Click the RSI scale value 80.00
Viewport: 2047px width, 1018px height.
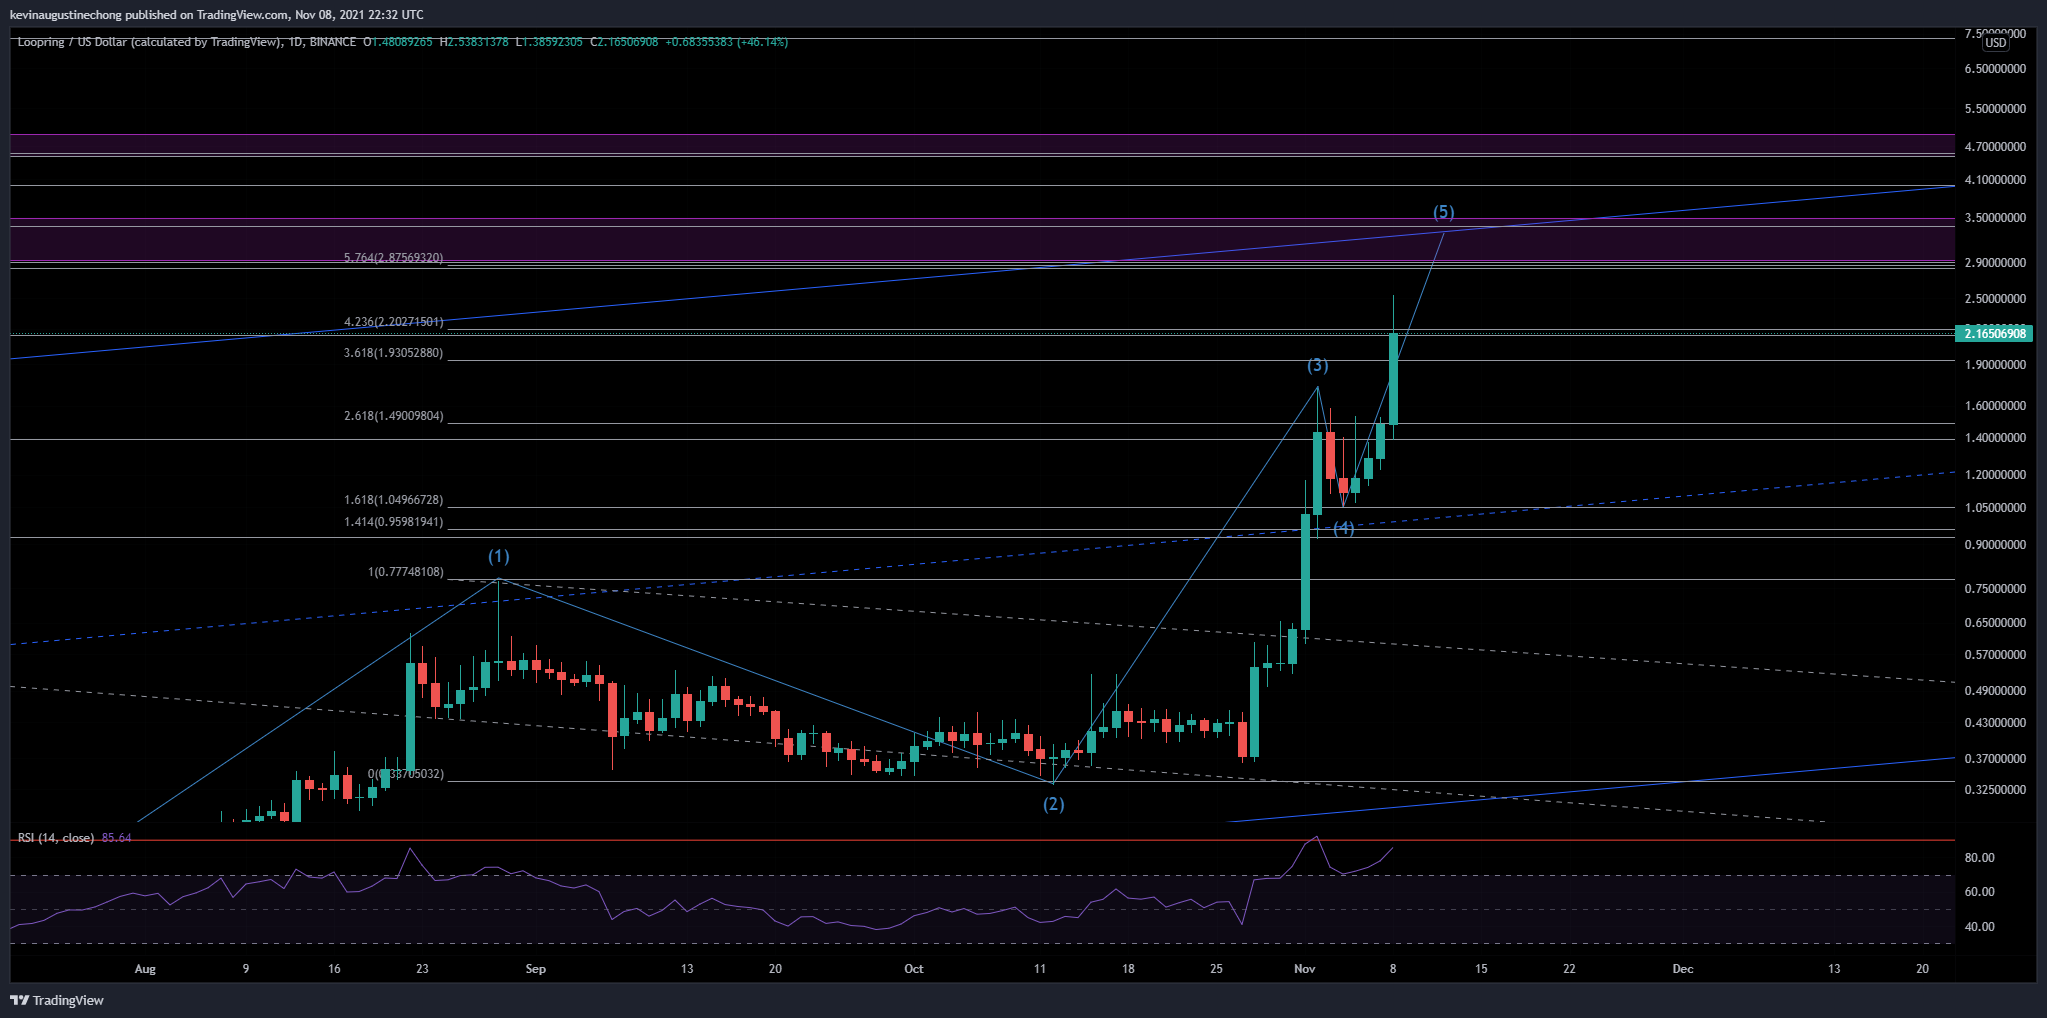[1979, 858]
